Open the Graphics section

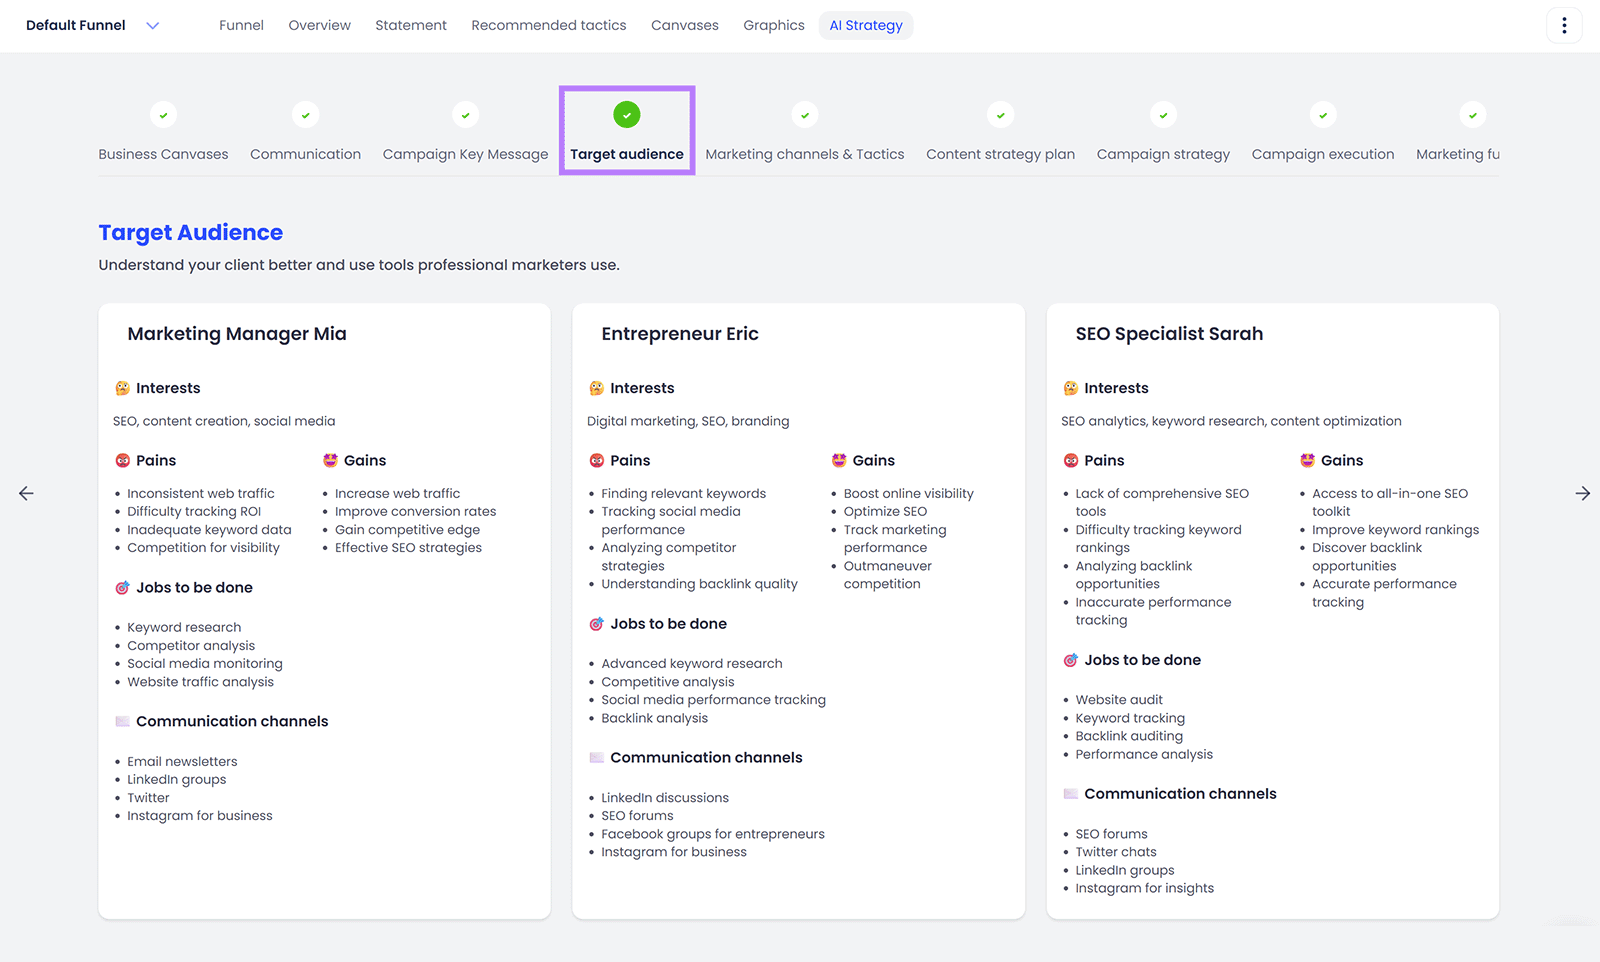click(x=773, y=25)
